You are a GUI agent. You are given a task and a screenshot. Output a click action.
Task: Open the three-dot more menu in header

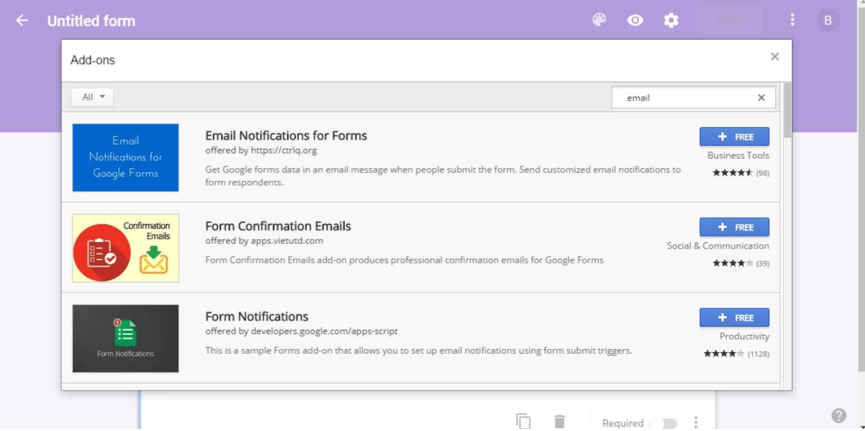(792, 20)
